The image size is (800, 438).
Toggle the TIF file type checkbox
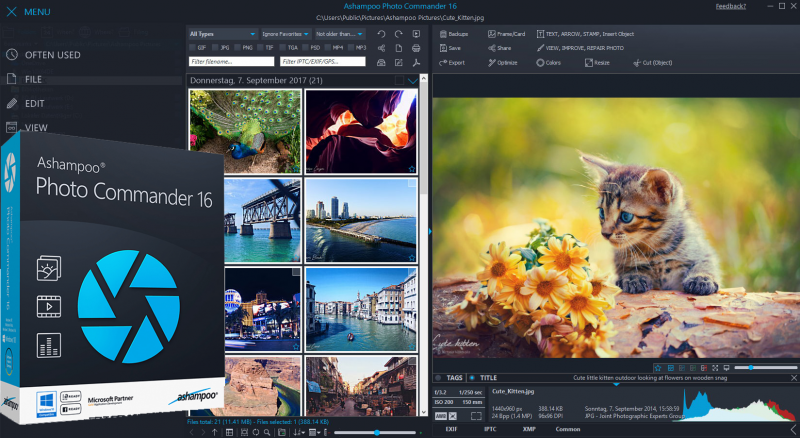(260, 47)
